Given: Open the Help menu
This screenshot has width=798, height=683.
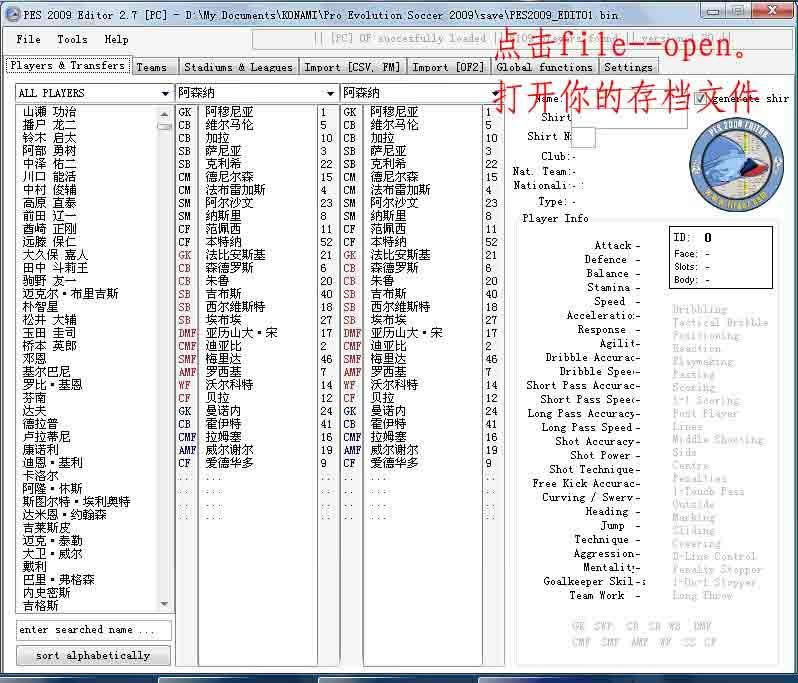Looking at the screenshot, I should [x=116, y=39].
